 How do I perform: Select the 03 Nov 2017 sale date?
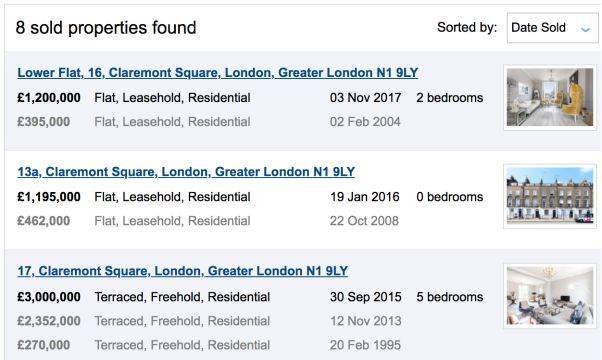[366, 97]
